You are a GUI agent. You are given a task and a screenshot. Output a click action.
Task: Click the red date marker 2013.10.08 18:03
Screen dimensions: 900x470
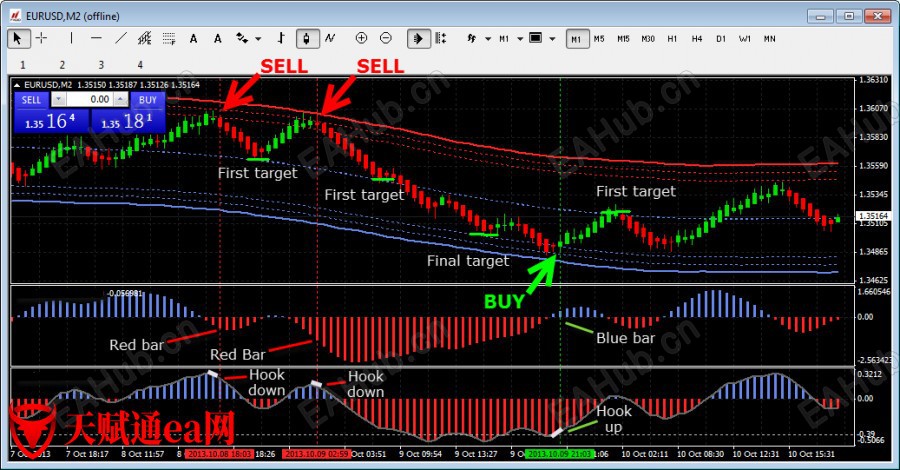tap(219, 454)
